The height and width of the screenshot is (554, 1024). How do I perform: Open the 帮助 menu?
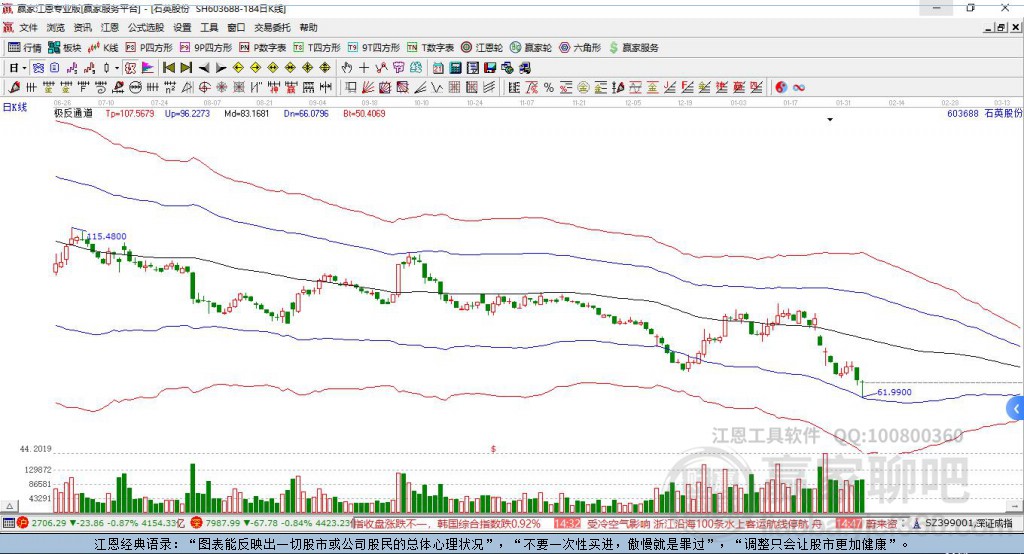click(x=308, y=27)
